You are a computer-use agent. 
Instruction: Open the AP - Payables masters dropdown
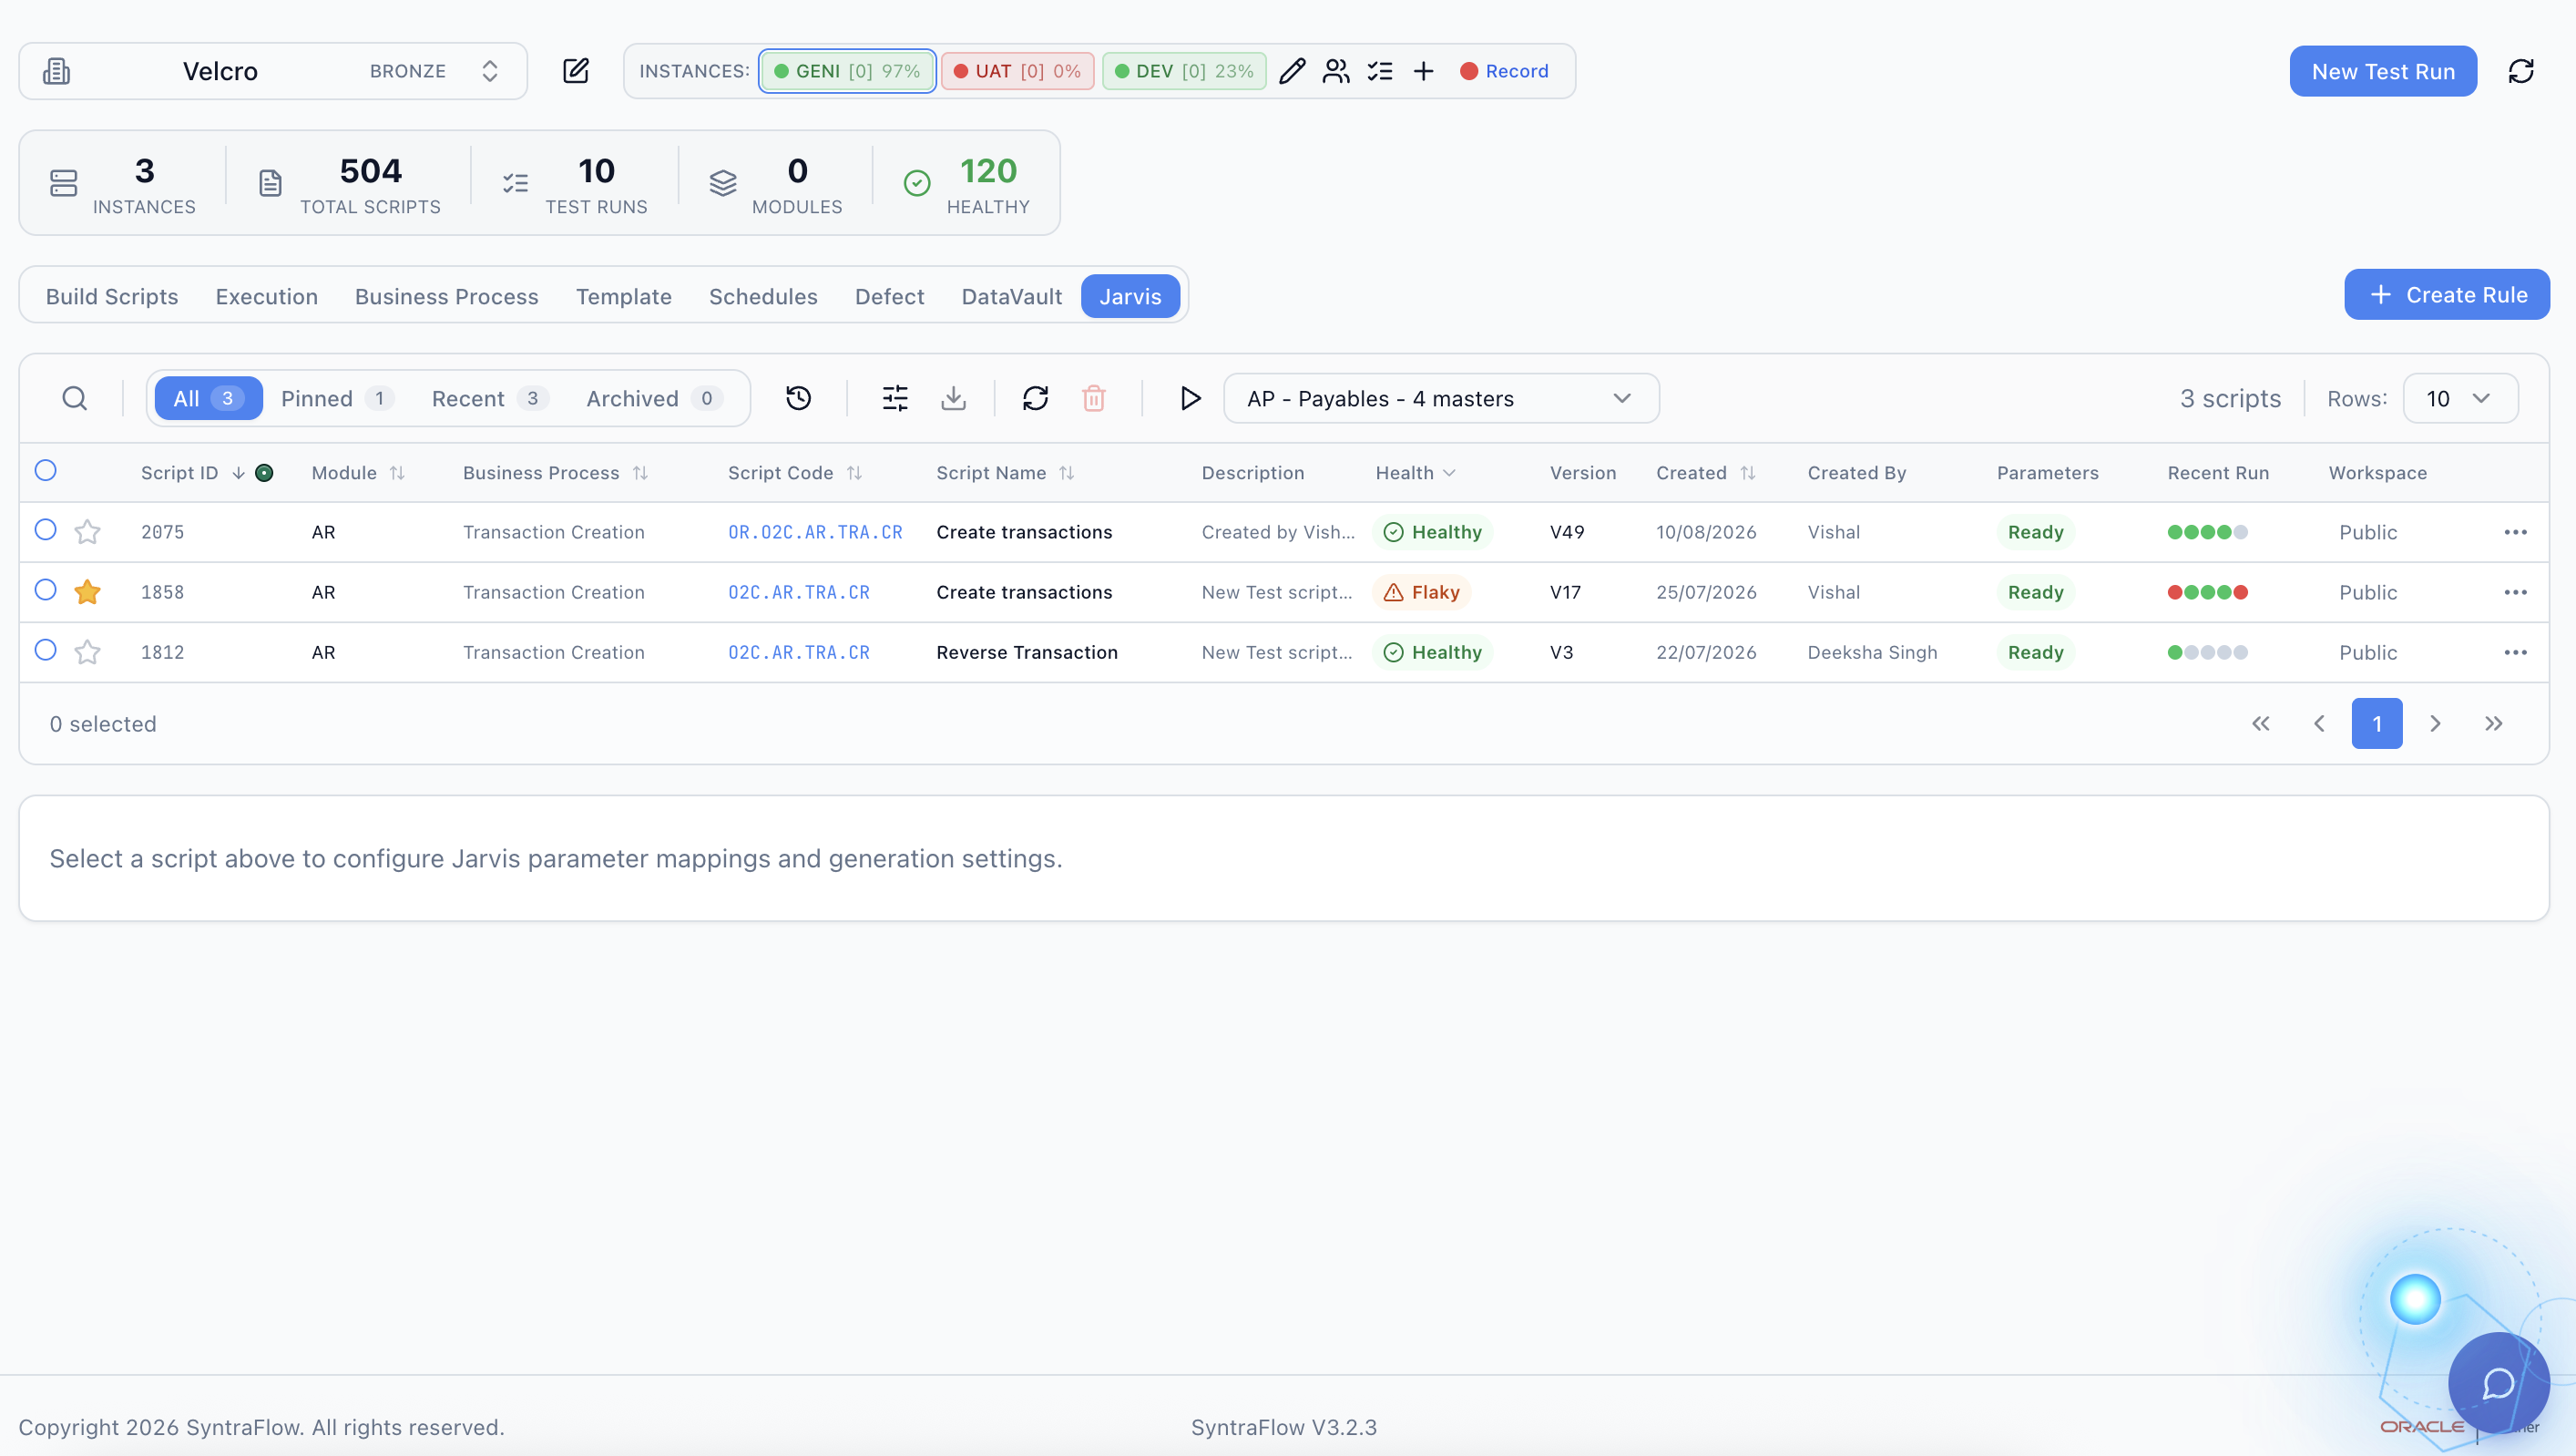pyautogui.click(x=1441, y=398)
